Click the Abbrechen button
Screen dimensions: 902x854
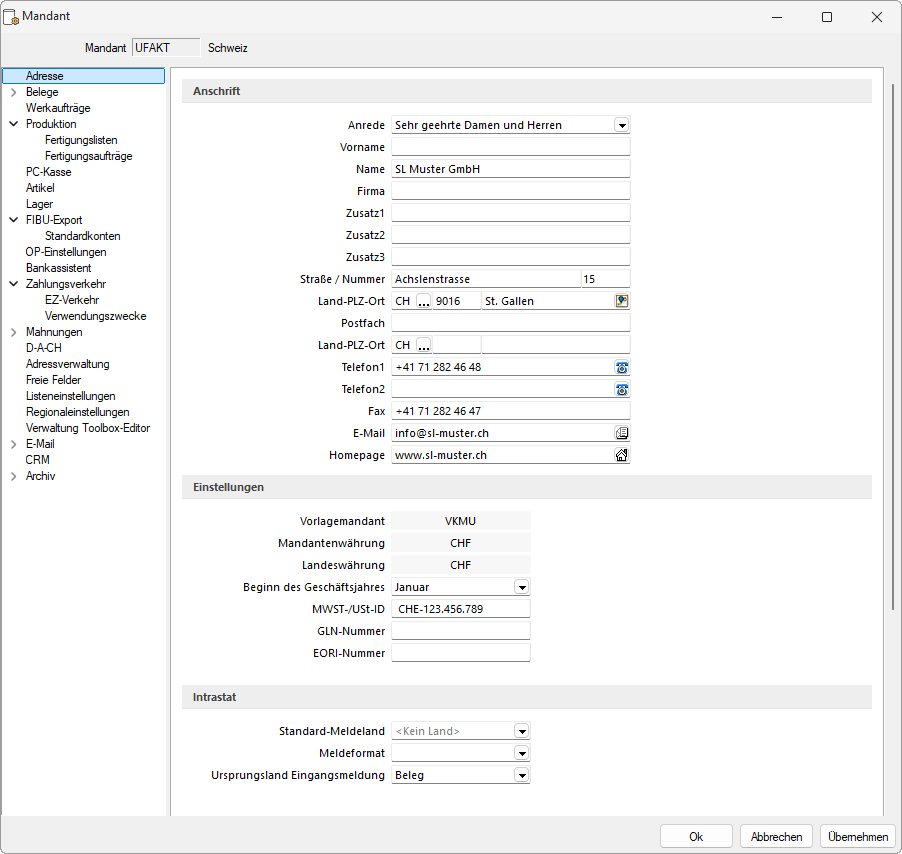tap(777, 837)
